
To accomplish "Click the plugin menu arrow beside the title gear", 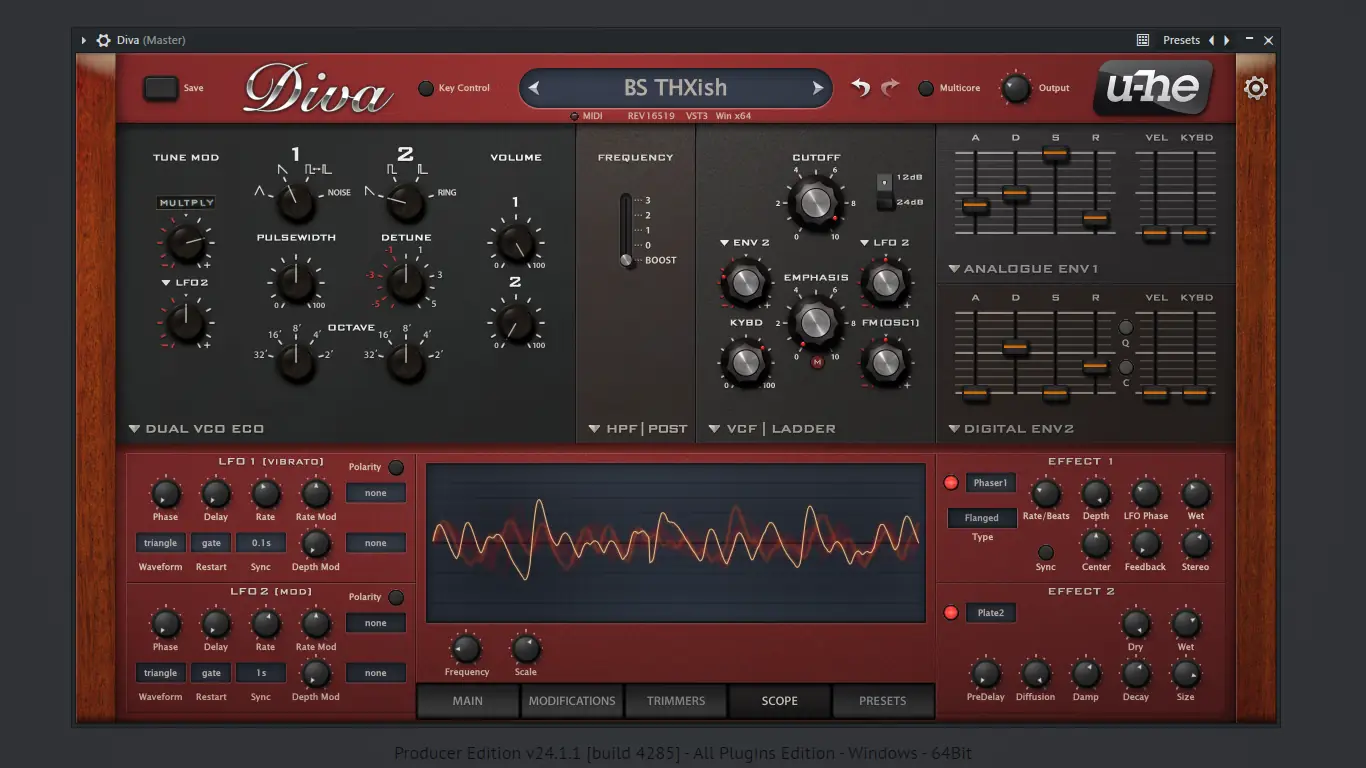I will [84, 40].
